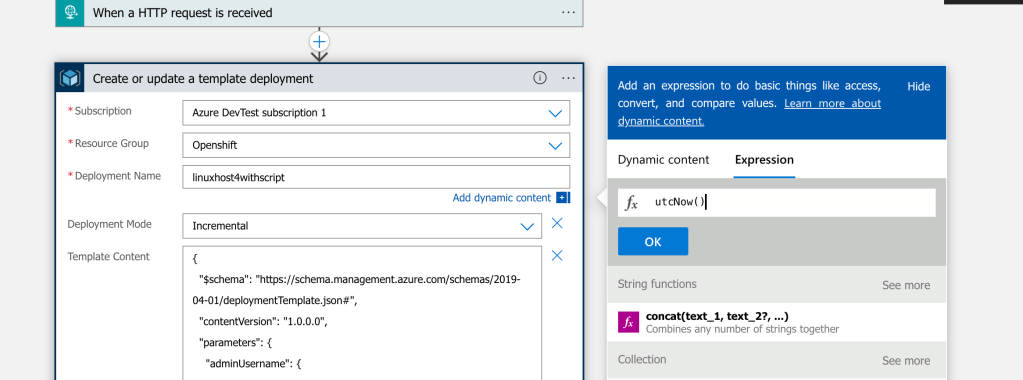Screen dimensions: 1023x380
Task: Show info for template deployment action
Action: (x=540, y=78)
